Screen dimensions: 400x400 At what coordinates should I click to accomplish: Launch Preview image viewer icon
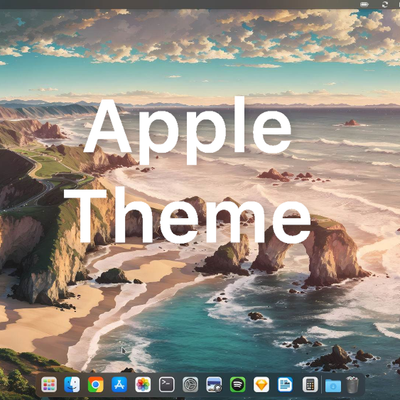tap(214, 385)
